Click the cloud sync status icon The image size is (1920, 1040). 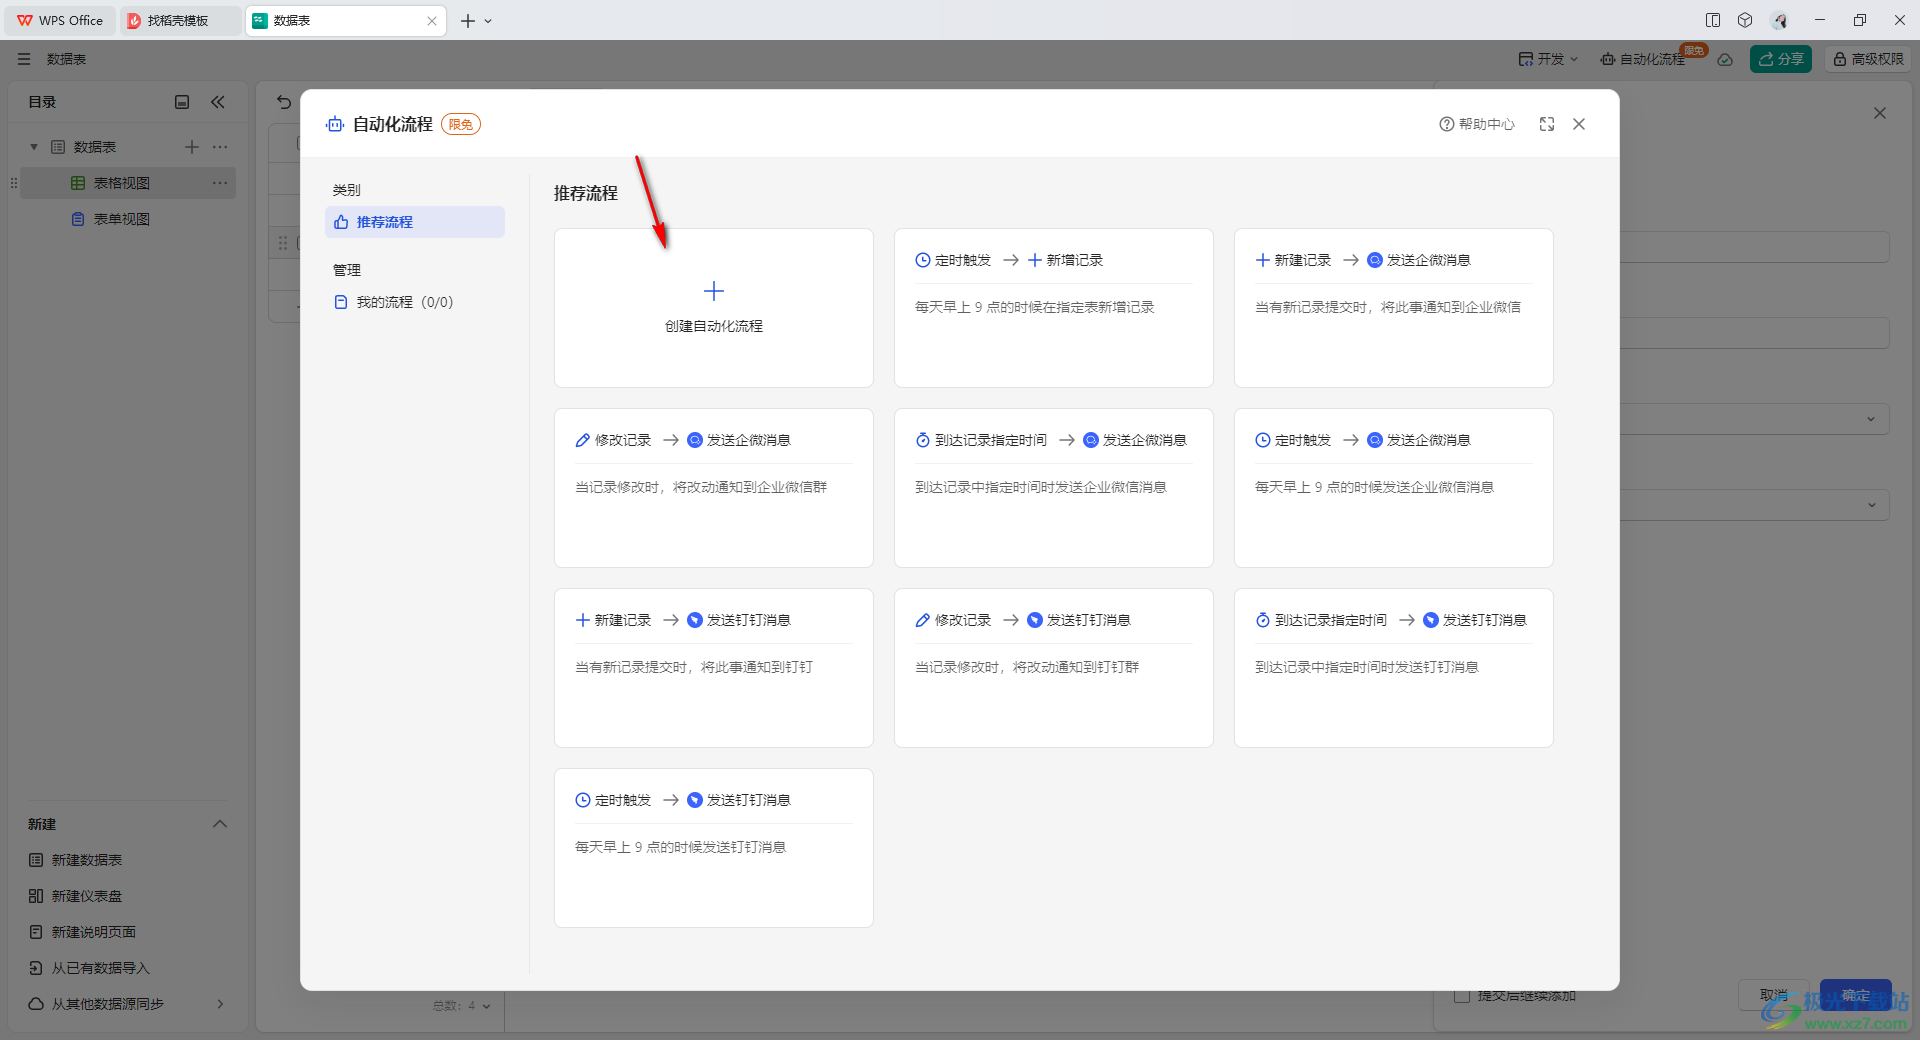pyautogui.click(x=1725, y=59)
